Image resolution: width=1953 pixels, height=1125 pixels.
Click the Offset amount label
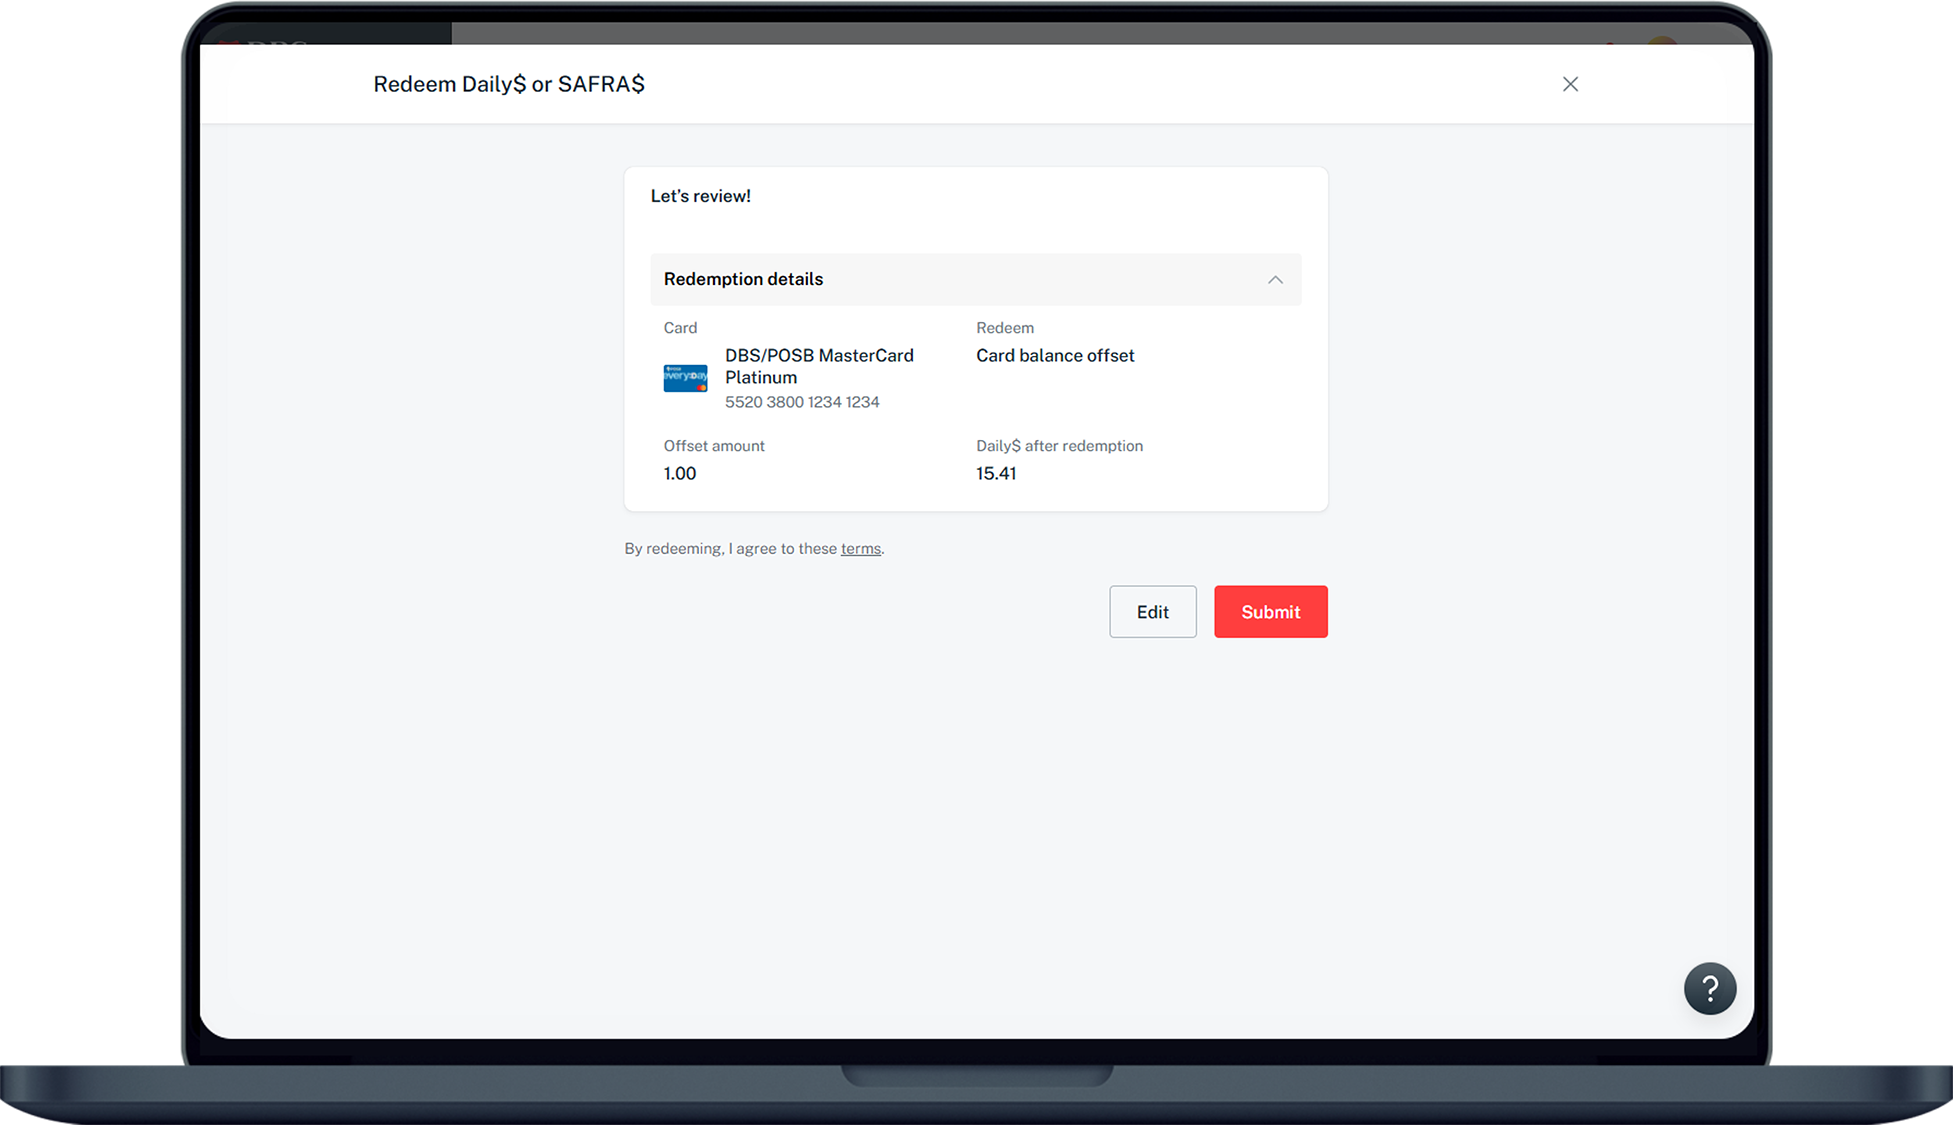click(714, 446)
